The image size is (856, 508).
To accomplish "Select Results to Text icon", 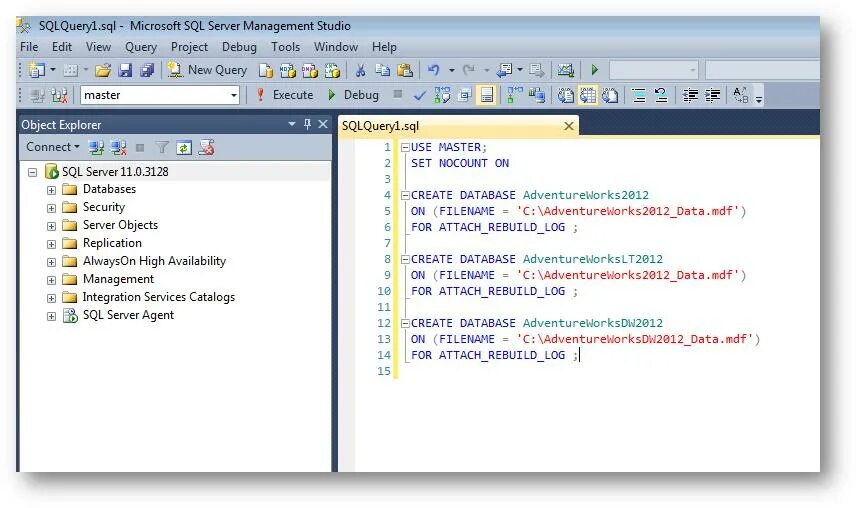I will pyautogui.click(x=565, y=95).
